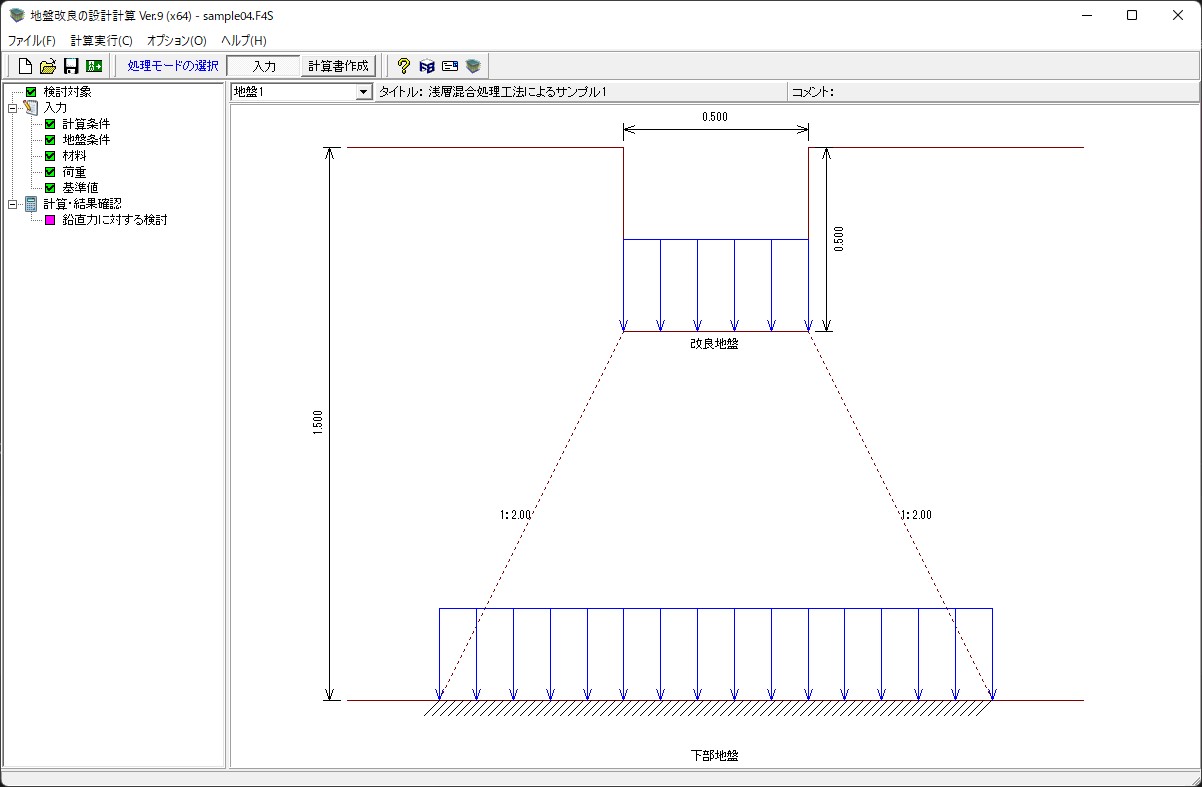
Task: Select the green-checked 荷重 item
Action: (x=74, y=172)
